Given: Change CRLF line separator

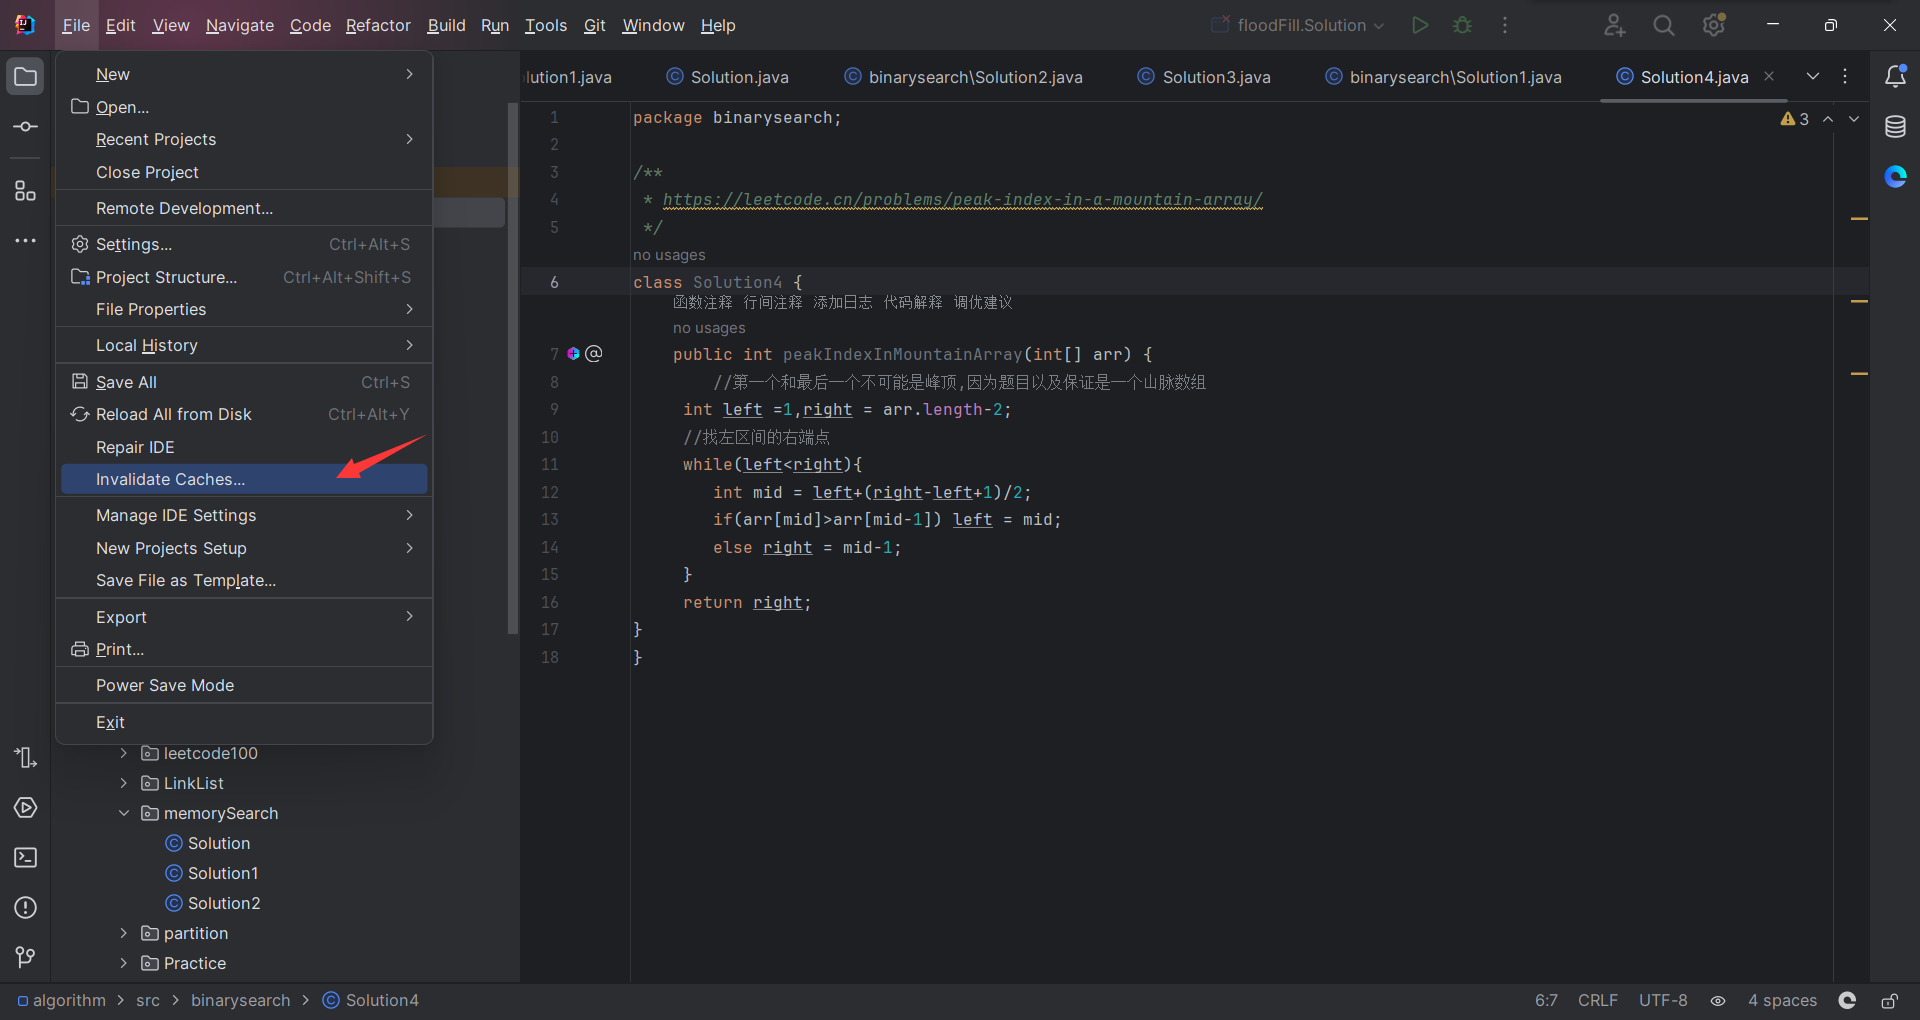Looking at the screenshot, I should click(x=1597, y=1001).
